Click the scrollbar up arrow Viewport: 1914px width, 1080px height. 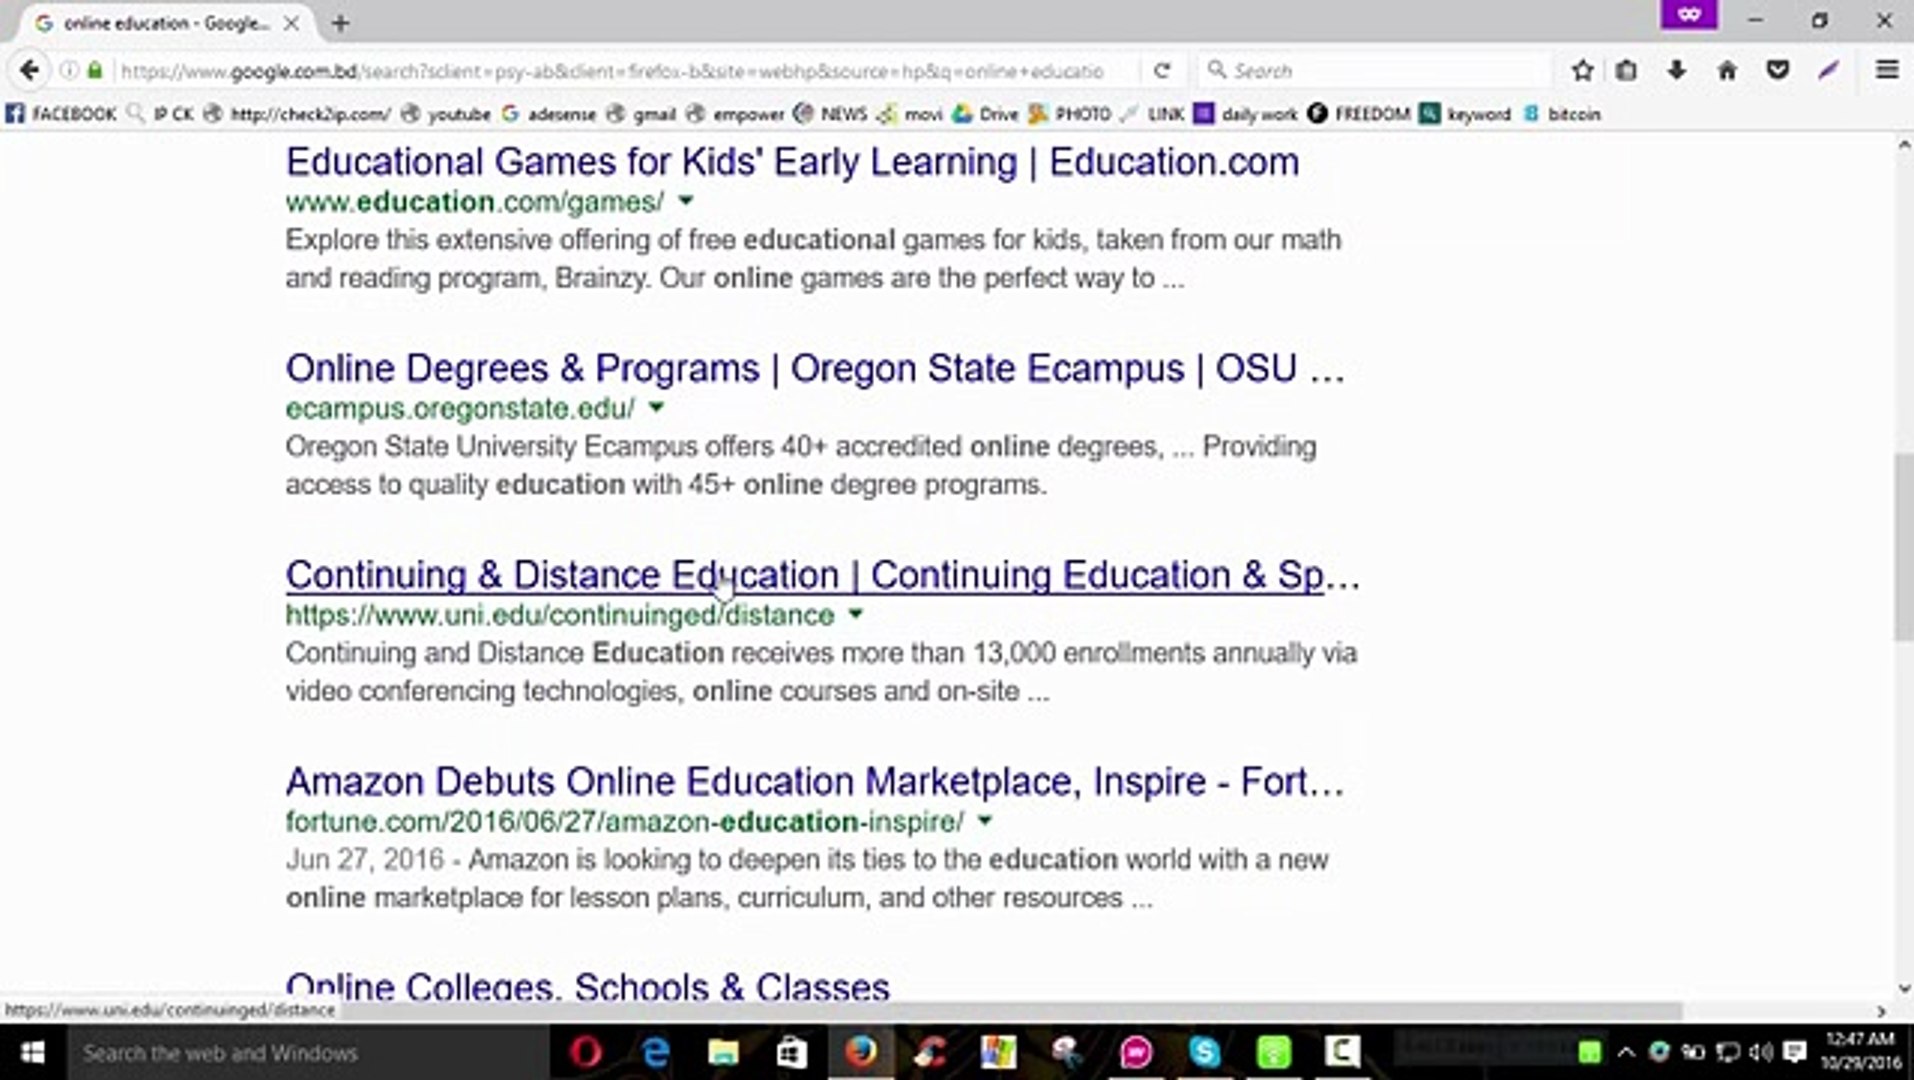(x=1903, y=146)
